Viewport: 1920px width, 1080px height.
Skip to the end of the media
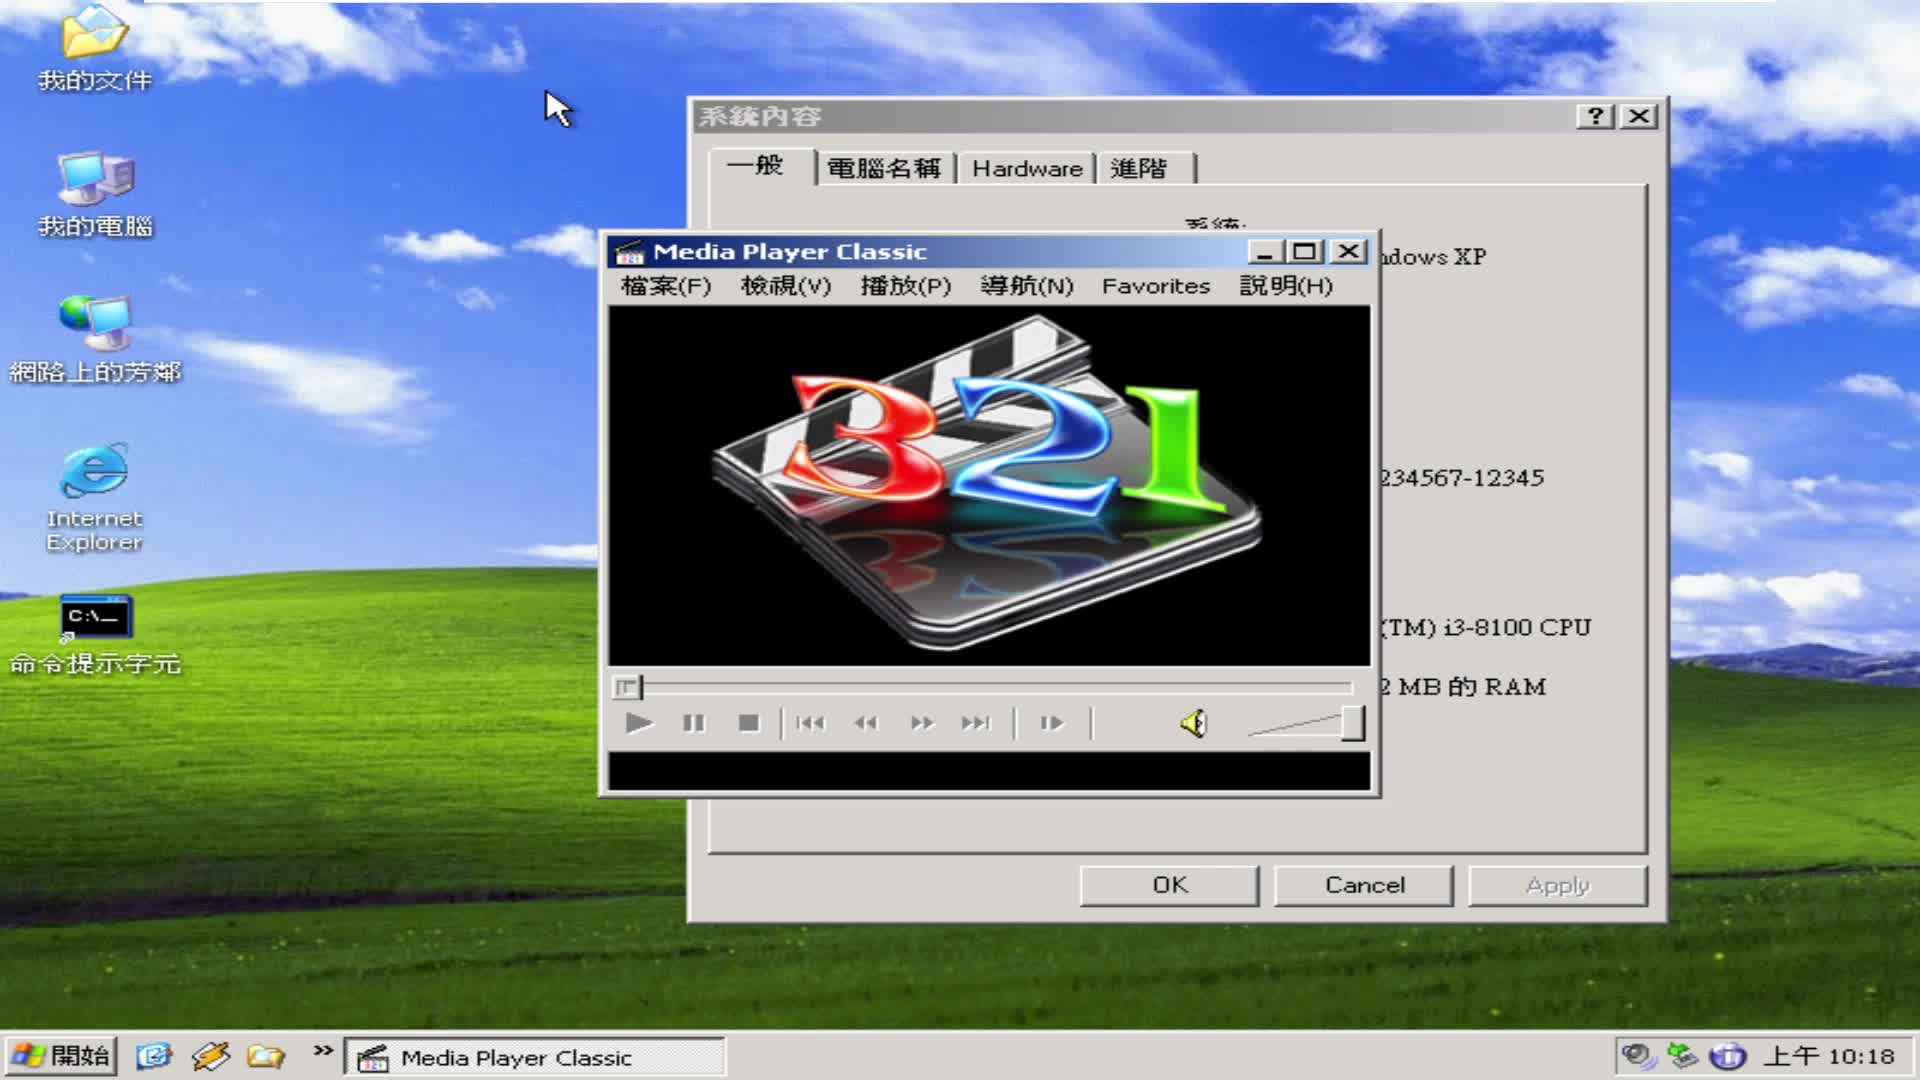(x=975, y=723)
